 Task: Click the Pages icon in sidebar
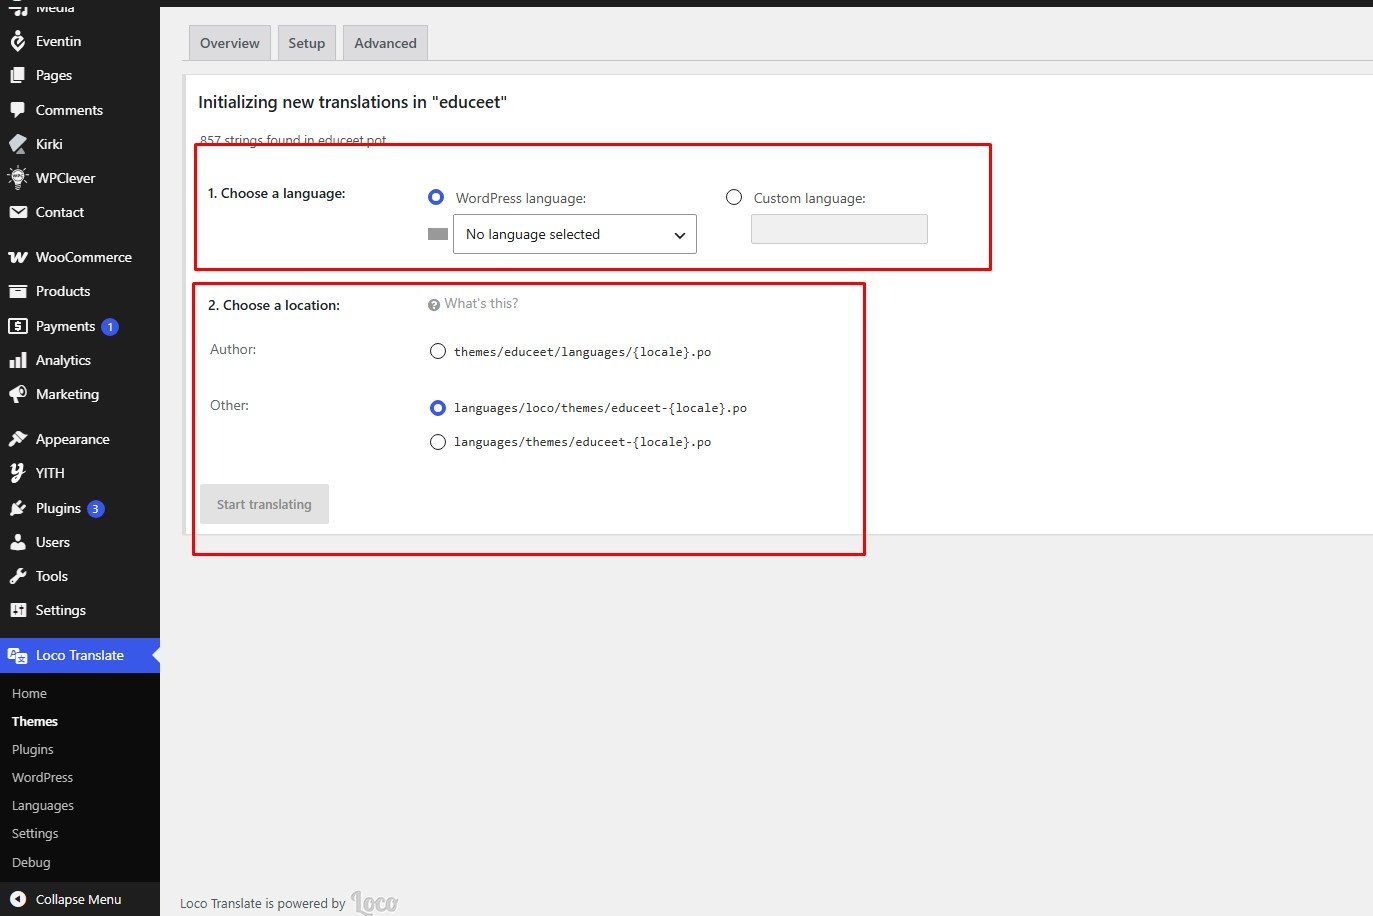tap(17, 75)
